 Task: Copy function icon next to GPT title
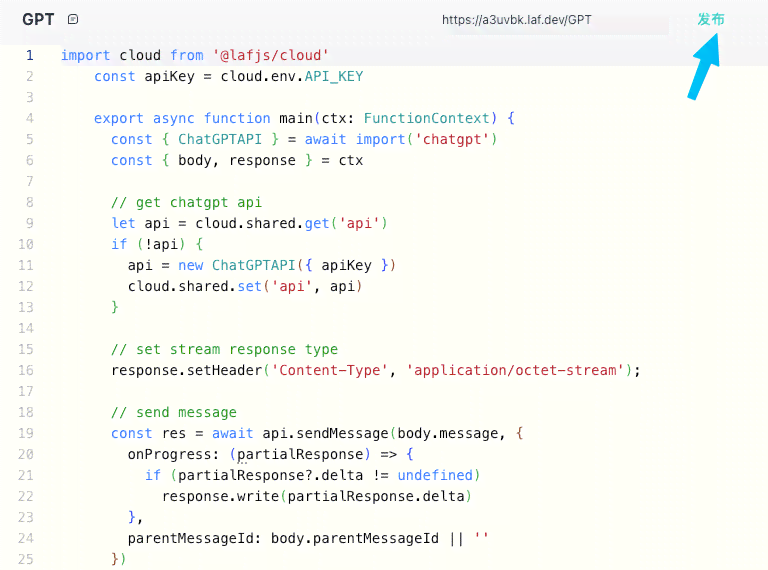coord(73,20)
